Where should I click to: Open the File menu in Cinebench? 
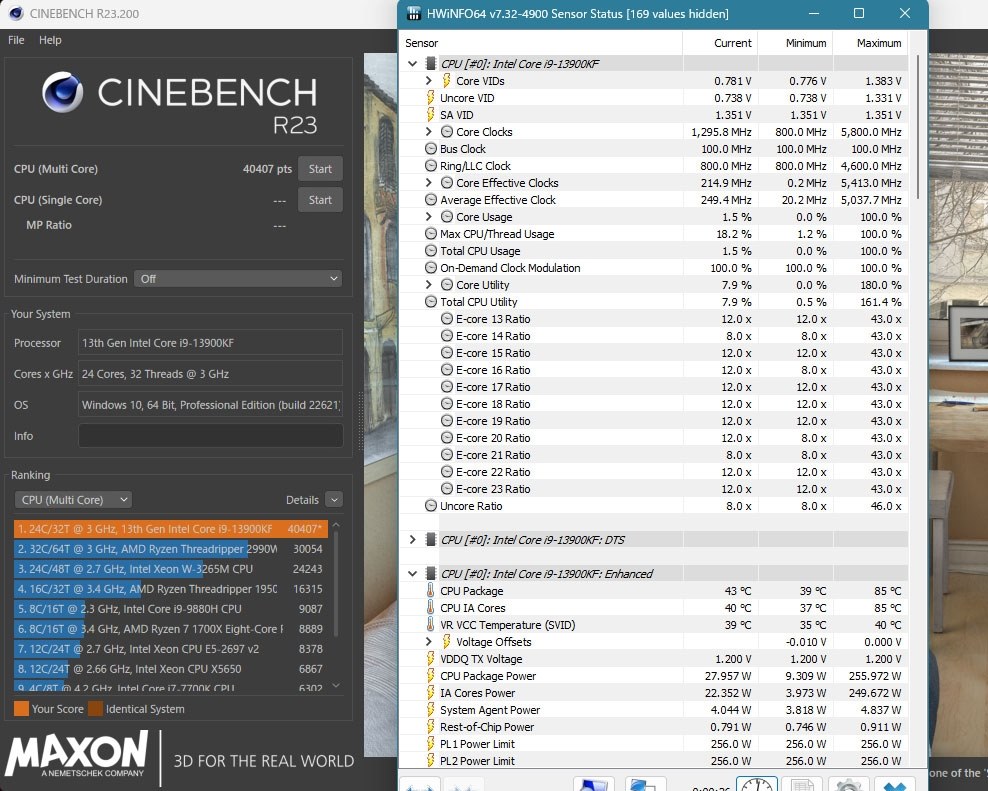pyautogui.click(x=15, y=40)
